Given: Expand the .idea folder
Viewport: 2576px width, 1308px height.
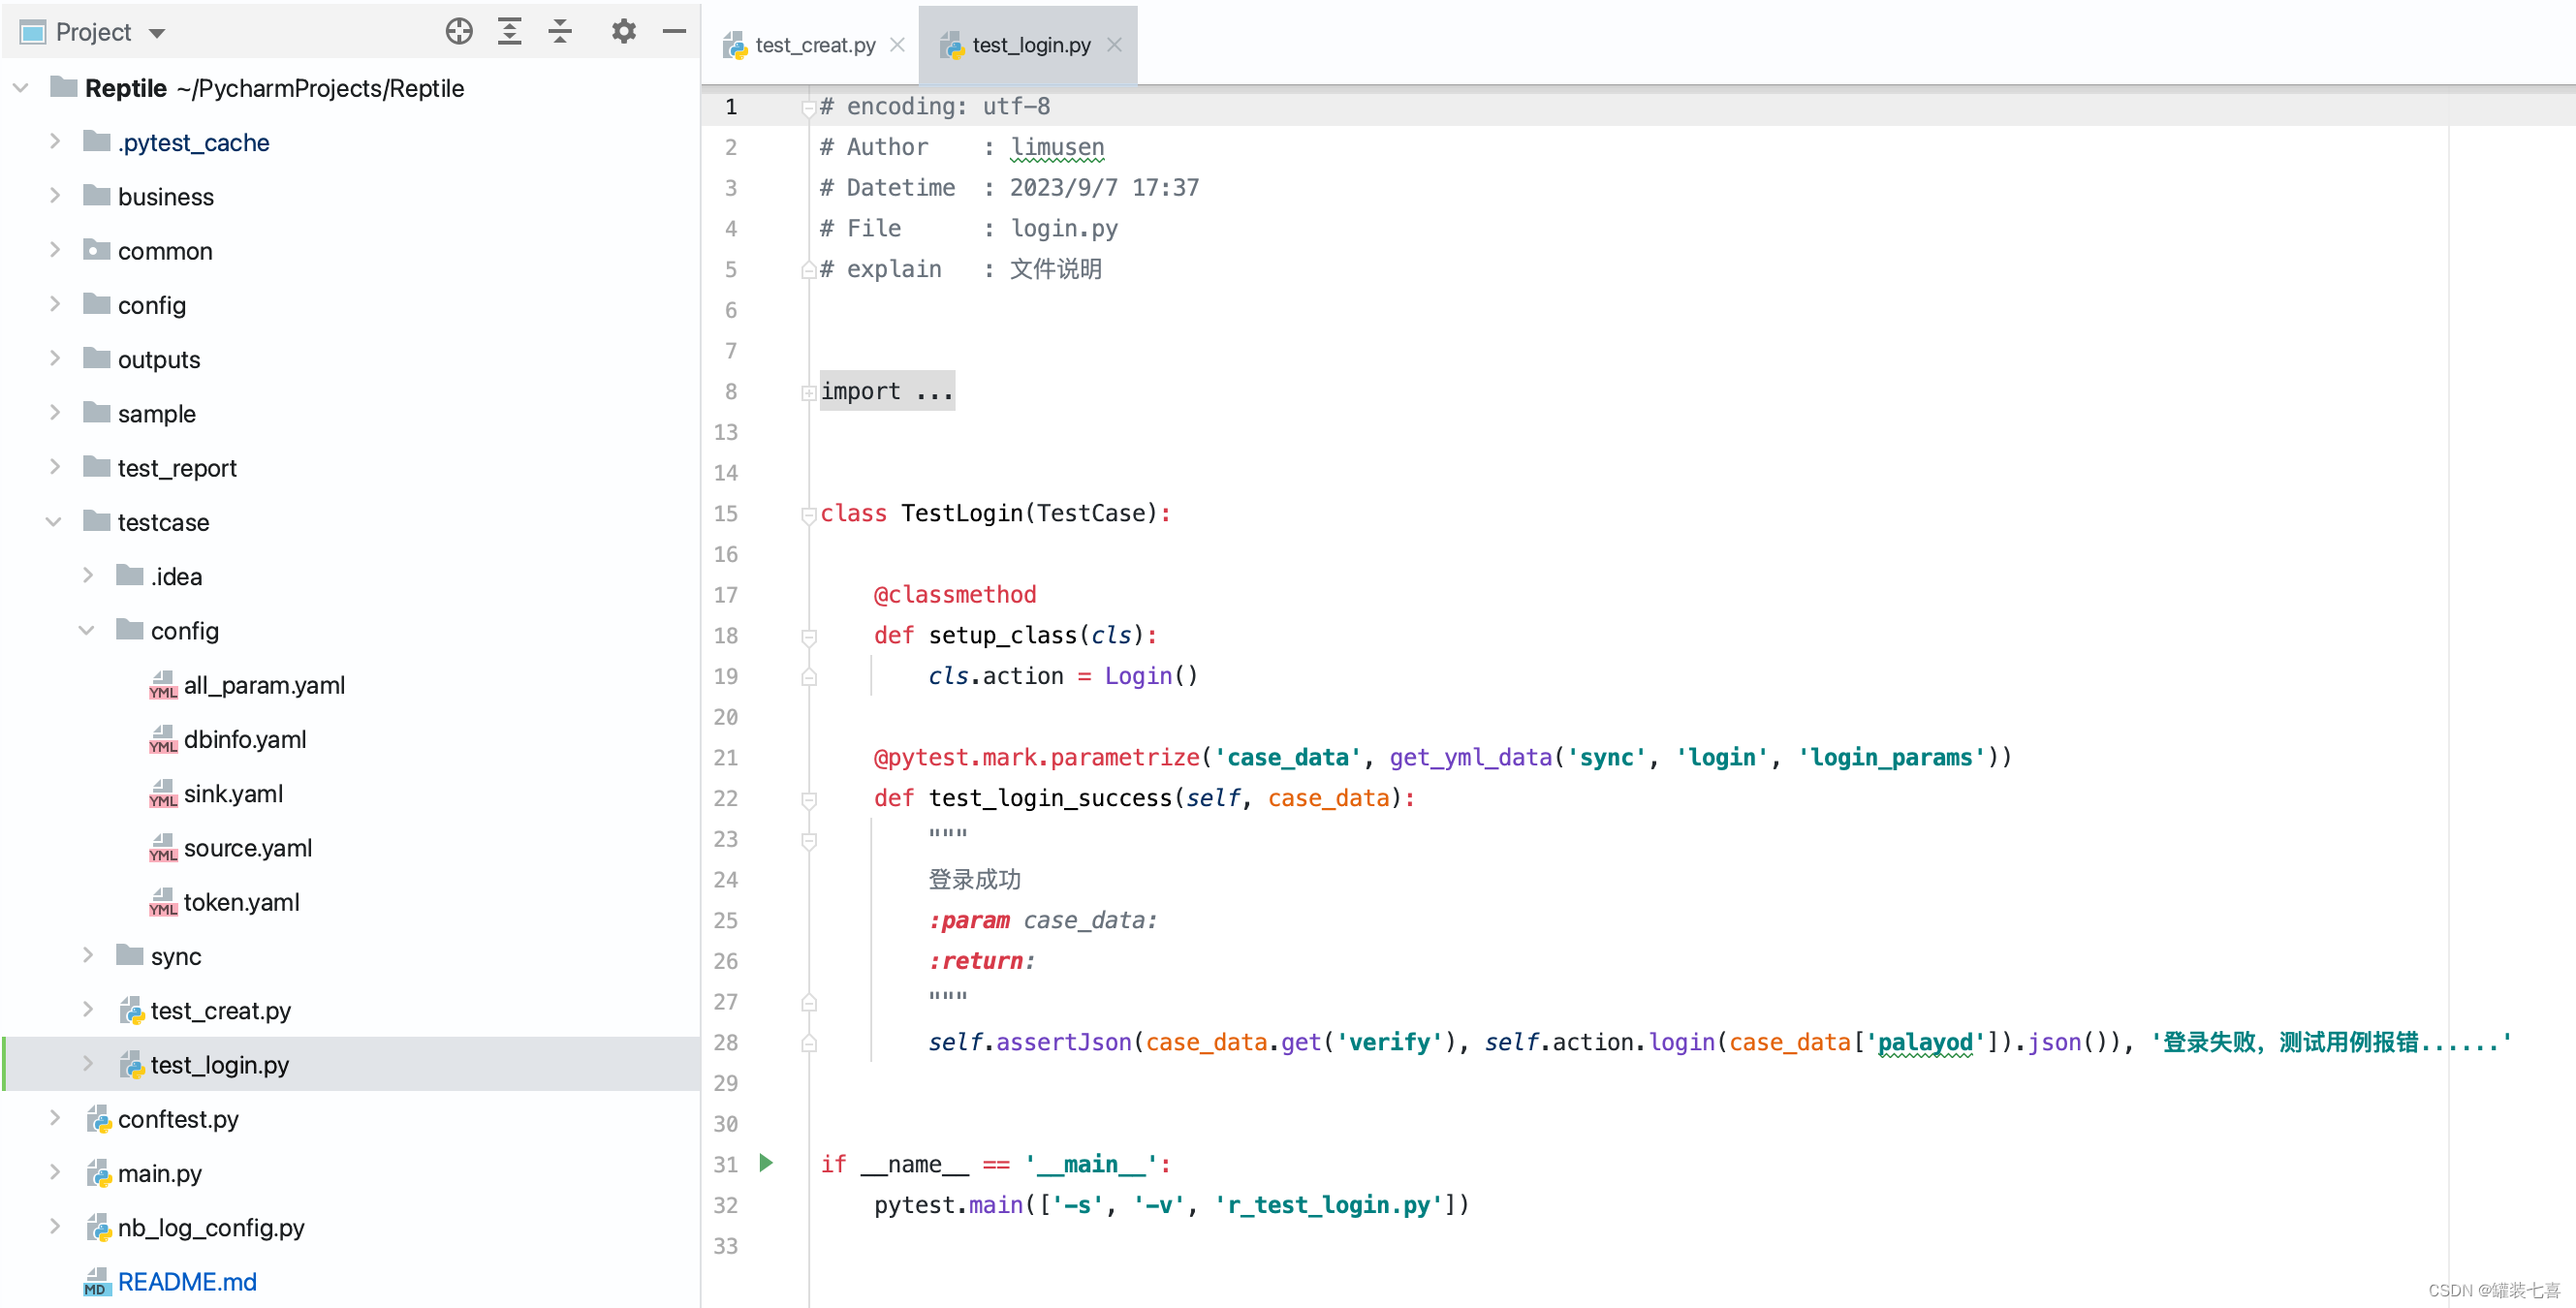Looking at the screenshot, I should 87,576.
